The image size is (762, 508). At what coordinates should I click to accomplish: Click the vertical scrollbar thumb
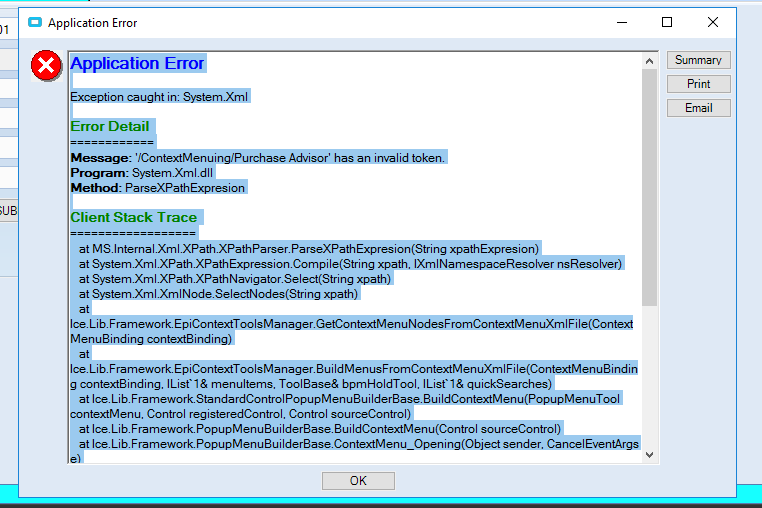[x=649, y=188]
